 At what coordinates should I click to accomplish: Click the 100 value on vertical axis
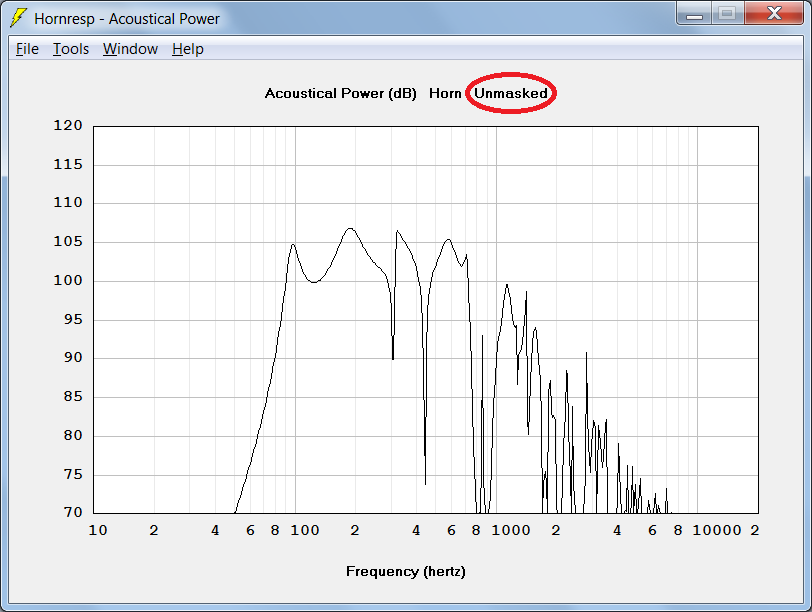tap(68, 280)
